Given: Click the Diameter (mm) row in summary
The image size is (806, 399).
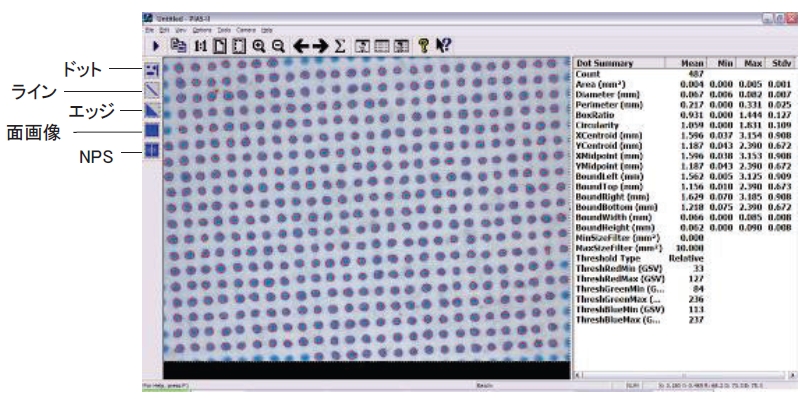Looking at the screenshot, I should point(684,95).
